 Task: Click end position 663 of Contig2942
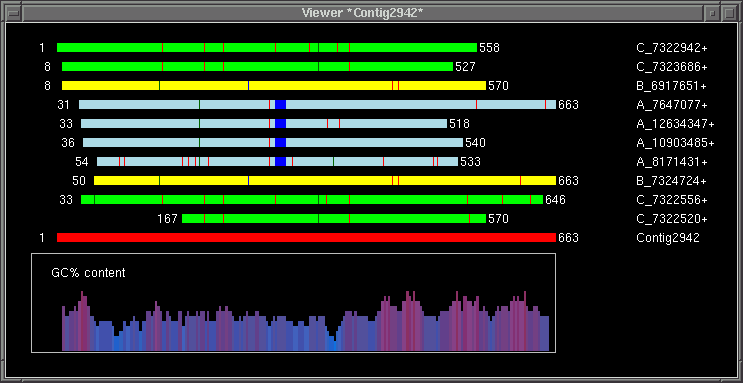(568, 237)
